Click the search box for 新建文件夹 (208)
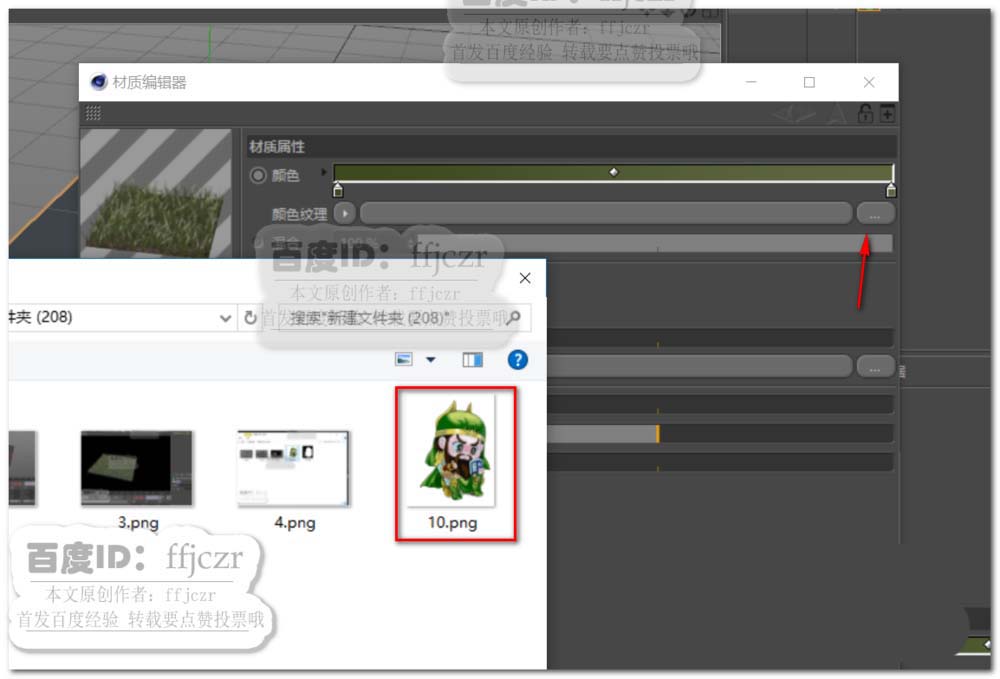Screen dimensions: 1000x679 (x=403, y=318)
